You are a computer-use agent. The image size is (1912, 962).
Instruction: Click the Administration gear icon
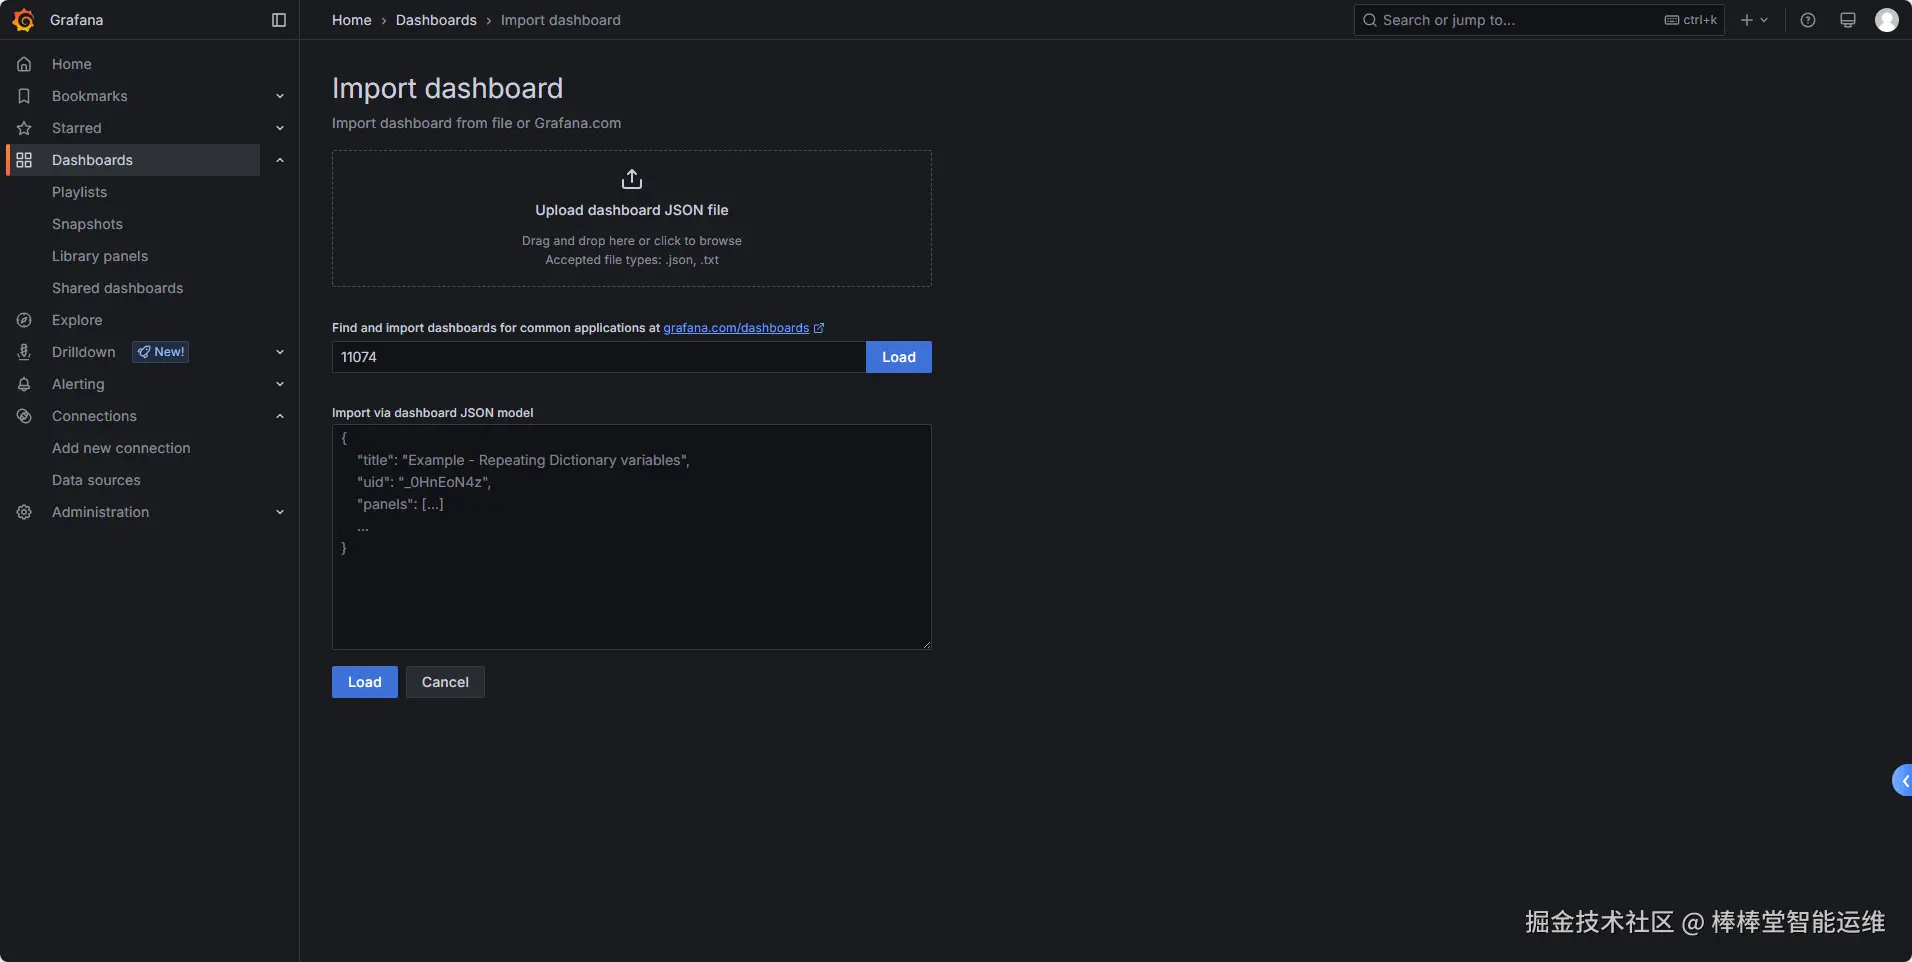coord(24,512)
